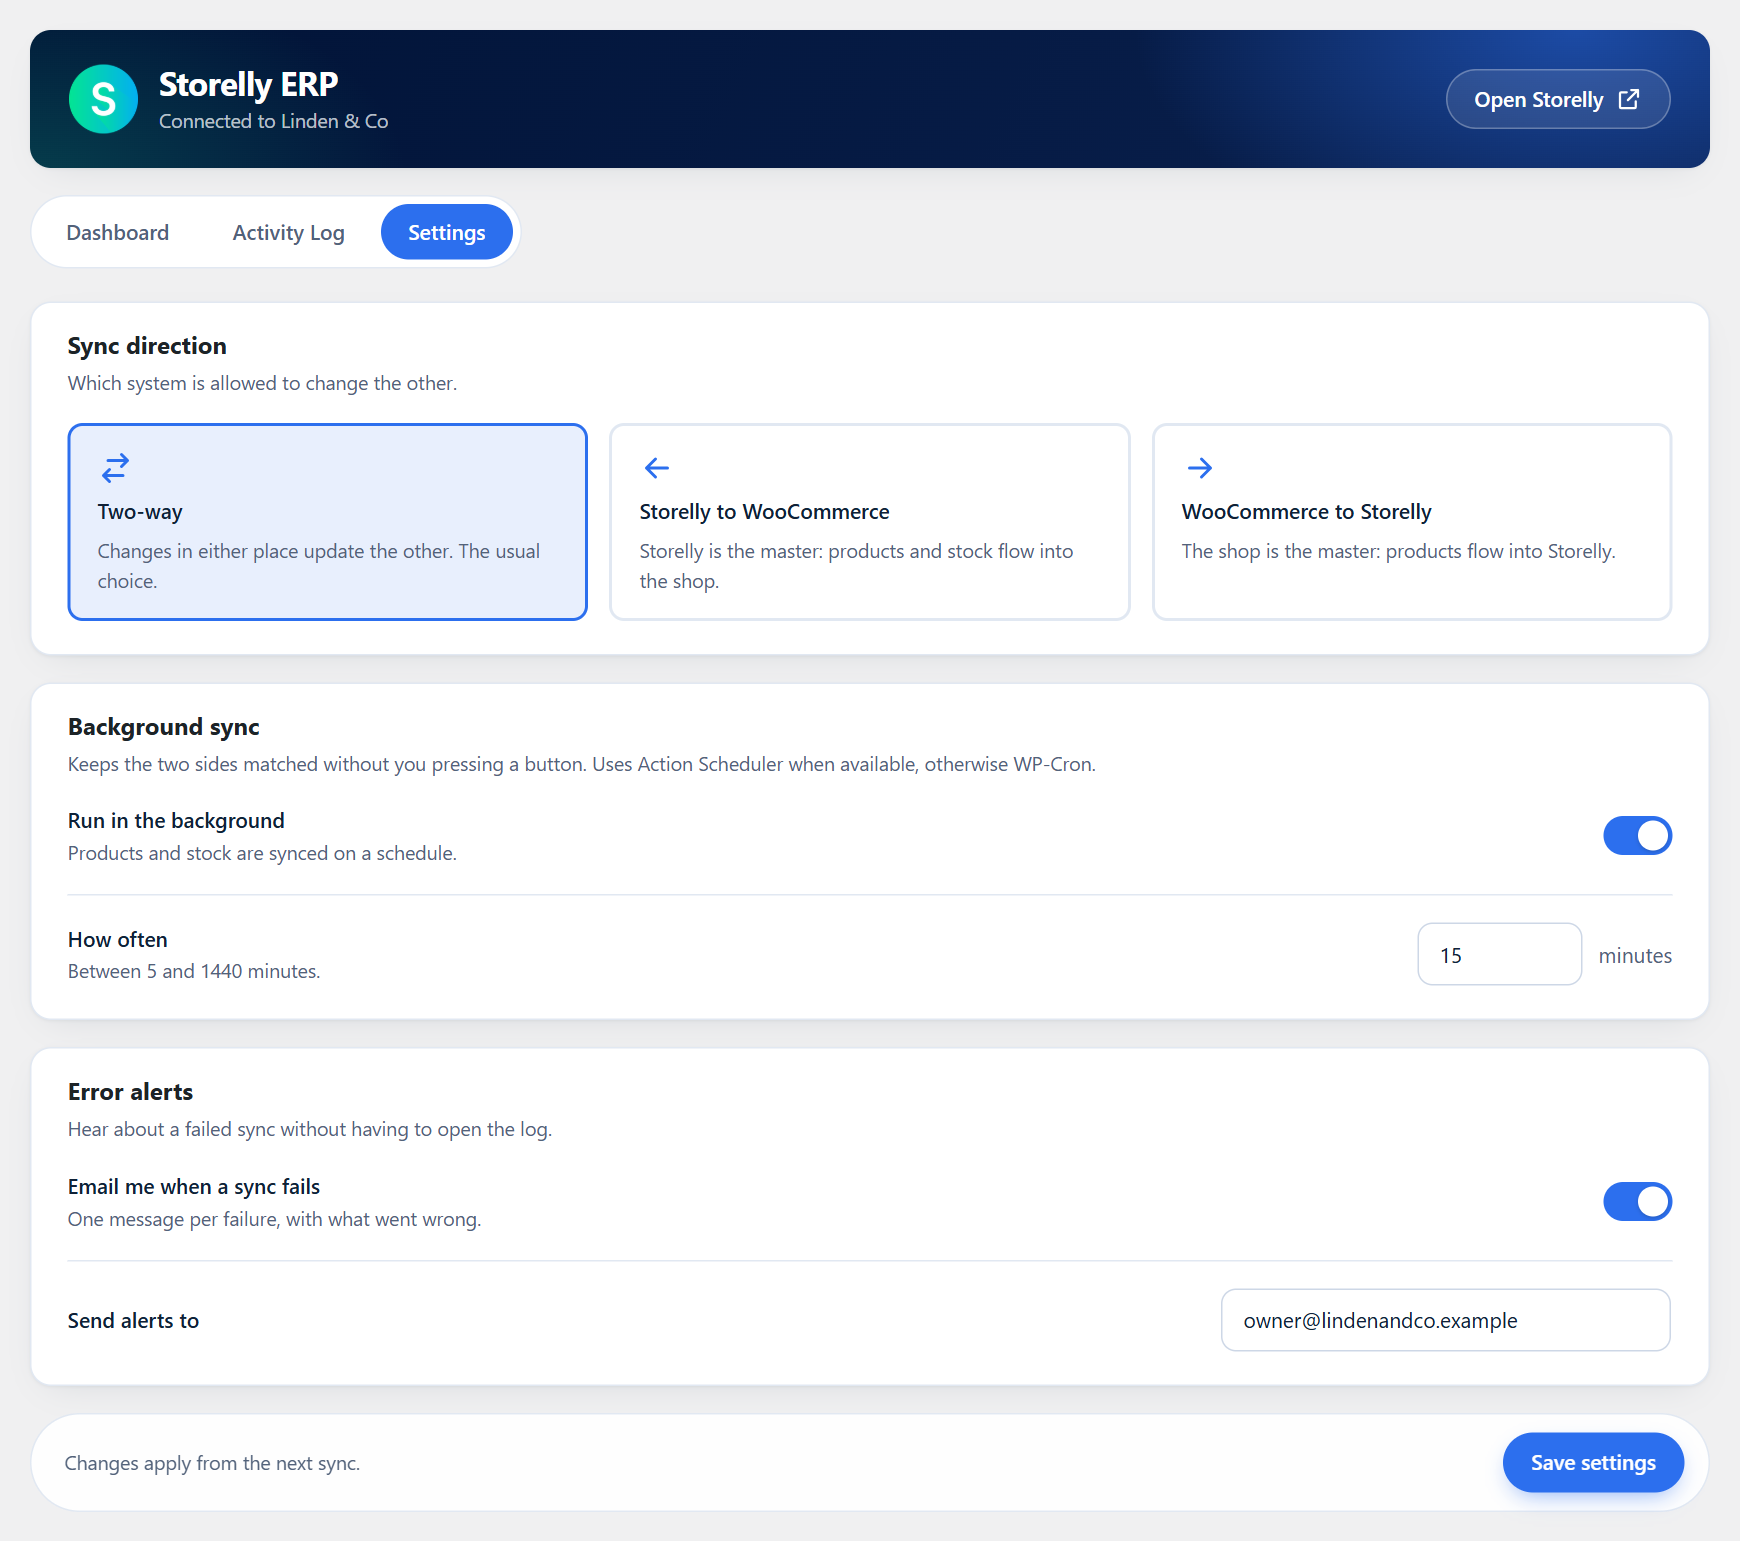The height and width of the screenshot is (1541, 1740).
Task: Focus the How often minutes field
Action: coord(1500,955)
